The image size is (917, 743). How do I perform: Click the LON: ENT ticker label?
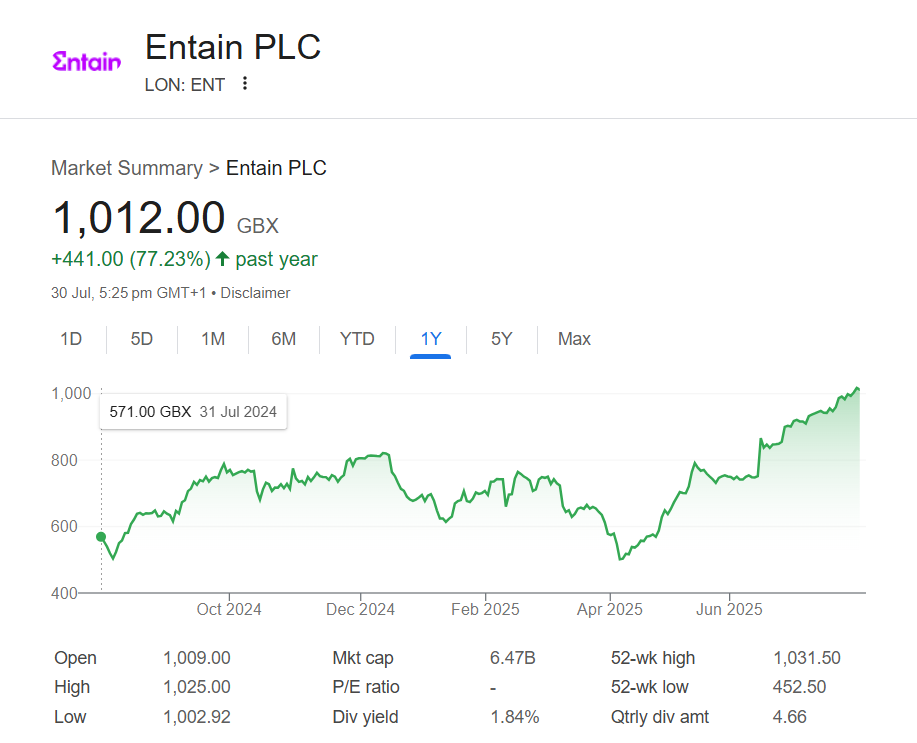[x=185, y=85]
